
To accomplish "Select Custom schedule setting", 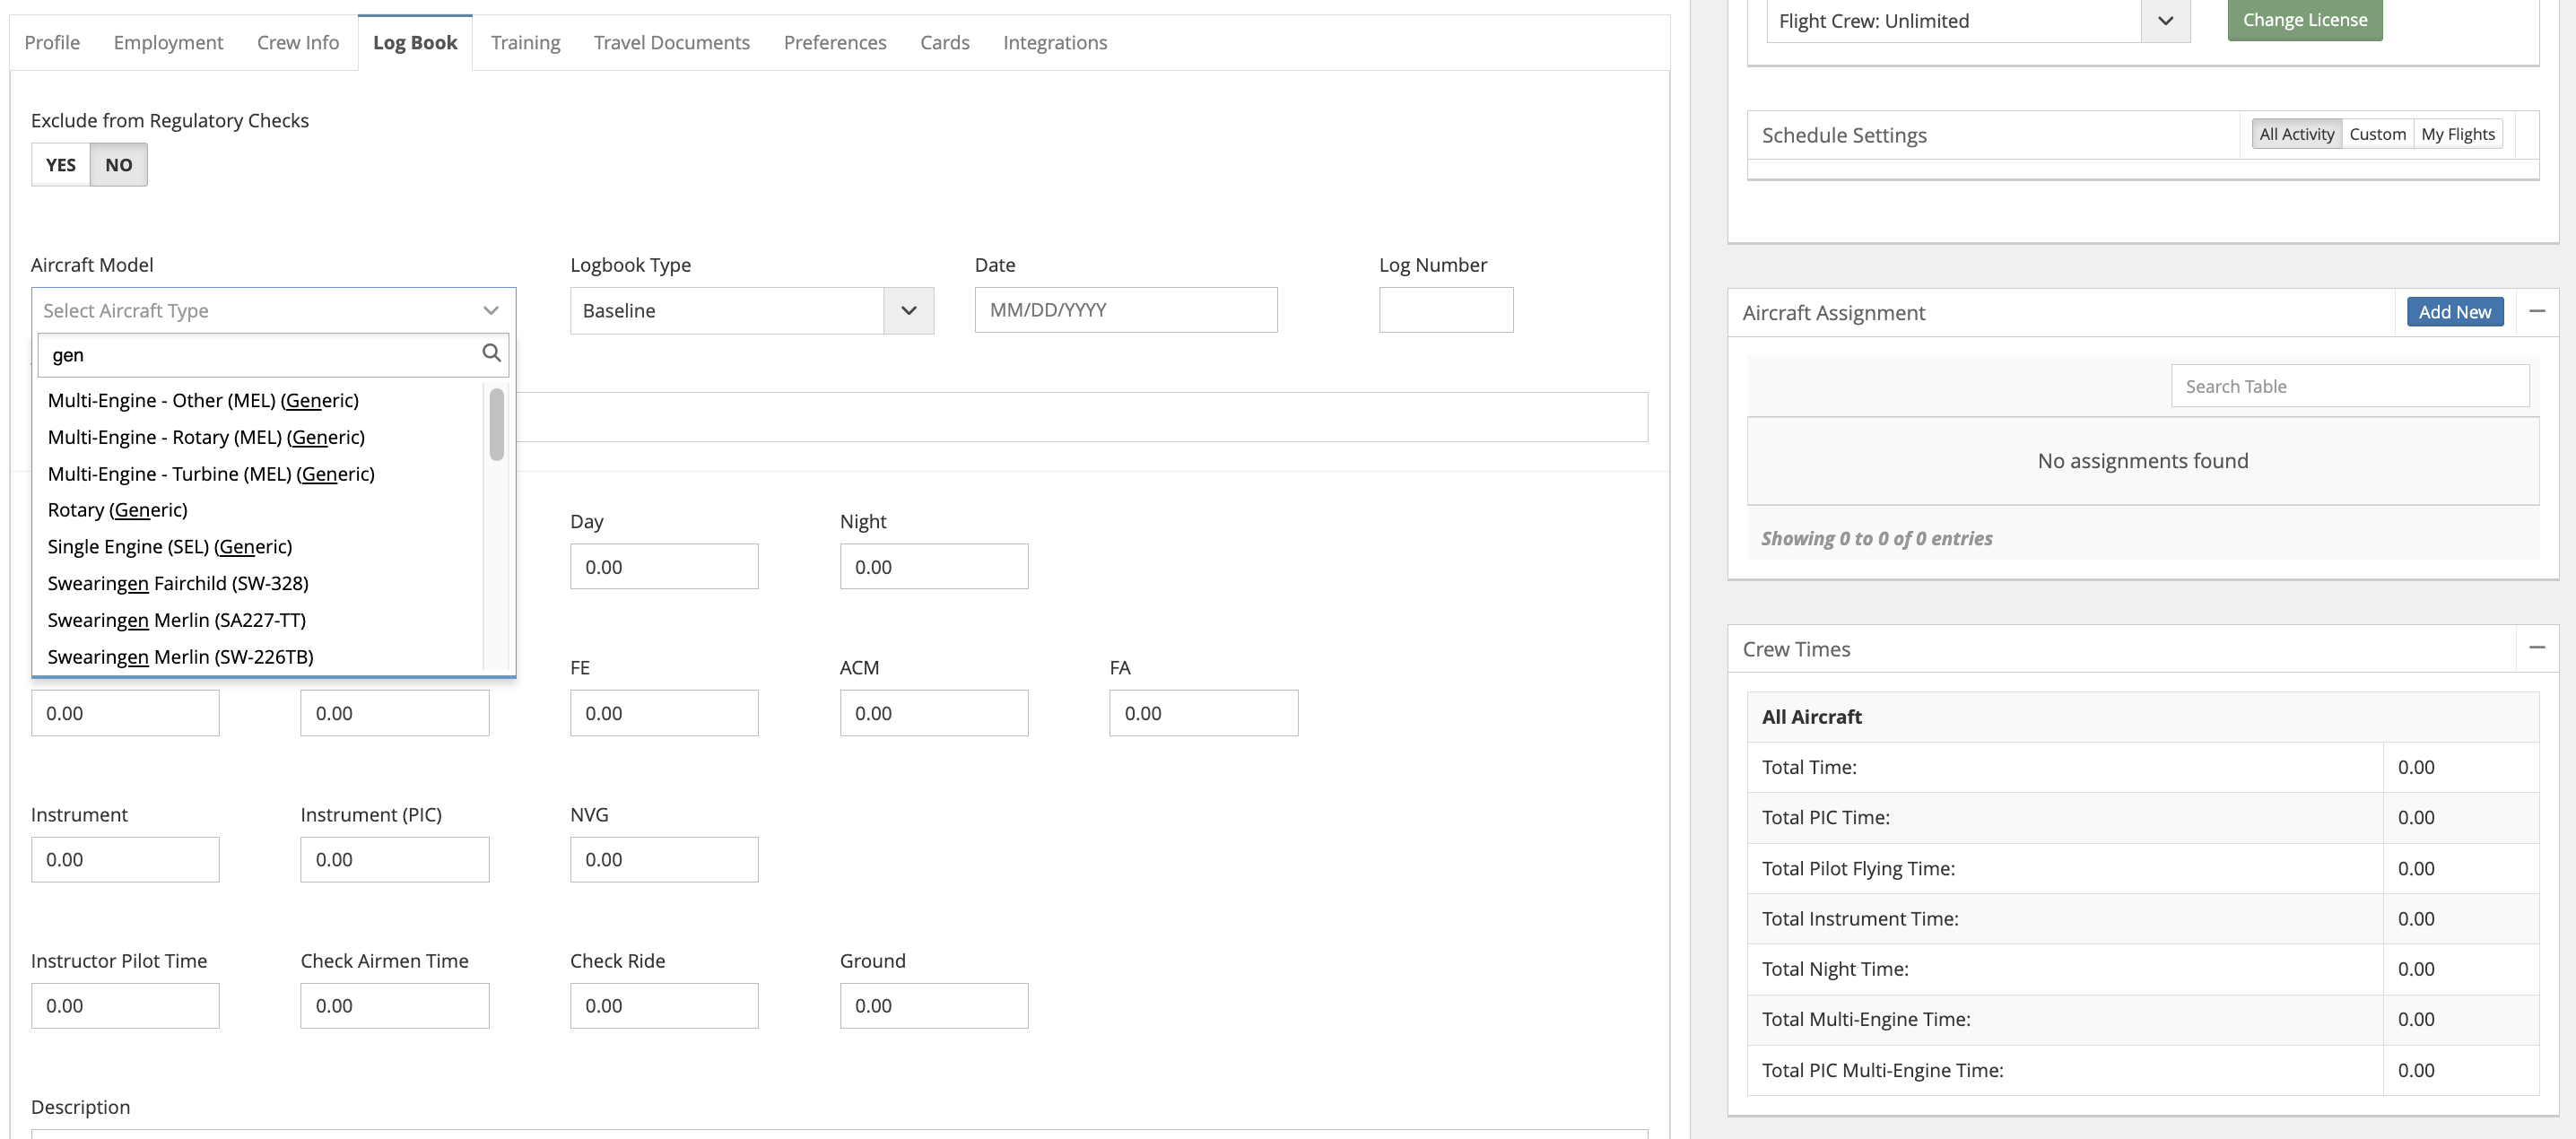I will point(2377,134).
